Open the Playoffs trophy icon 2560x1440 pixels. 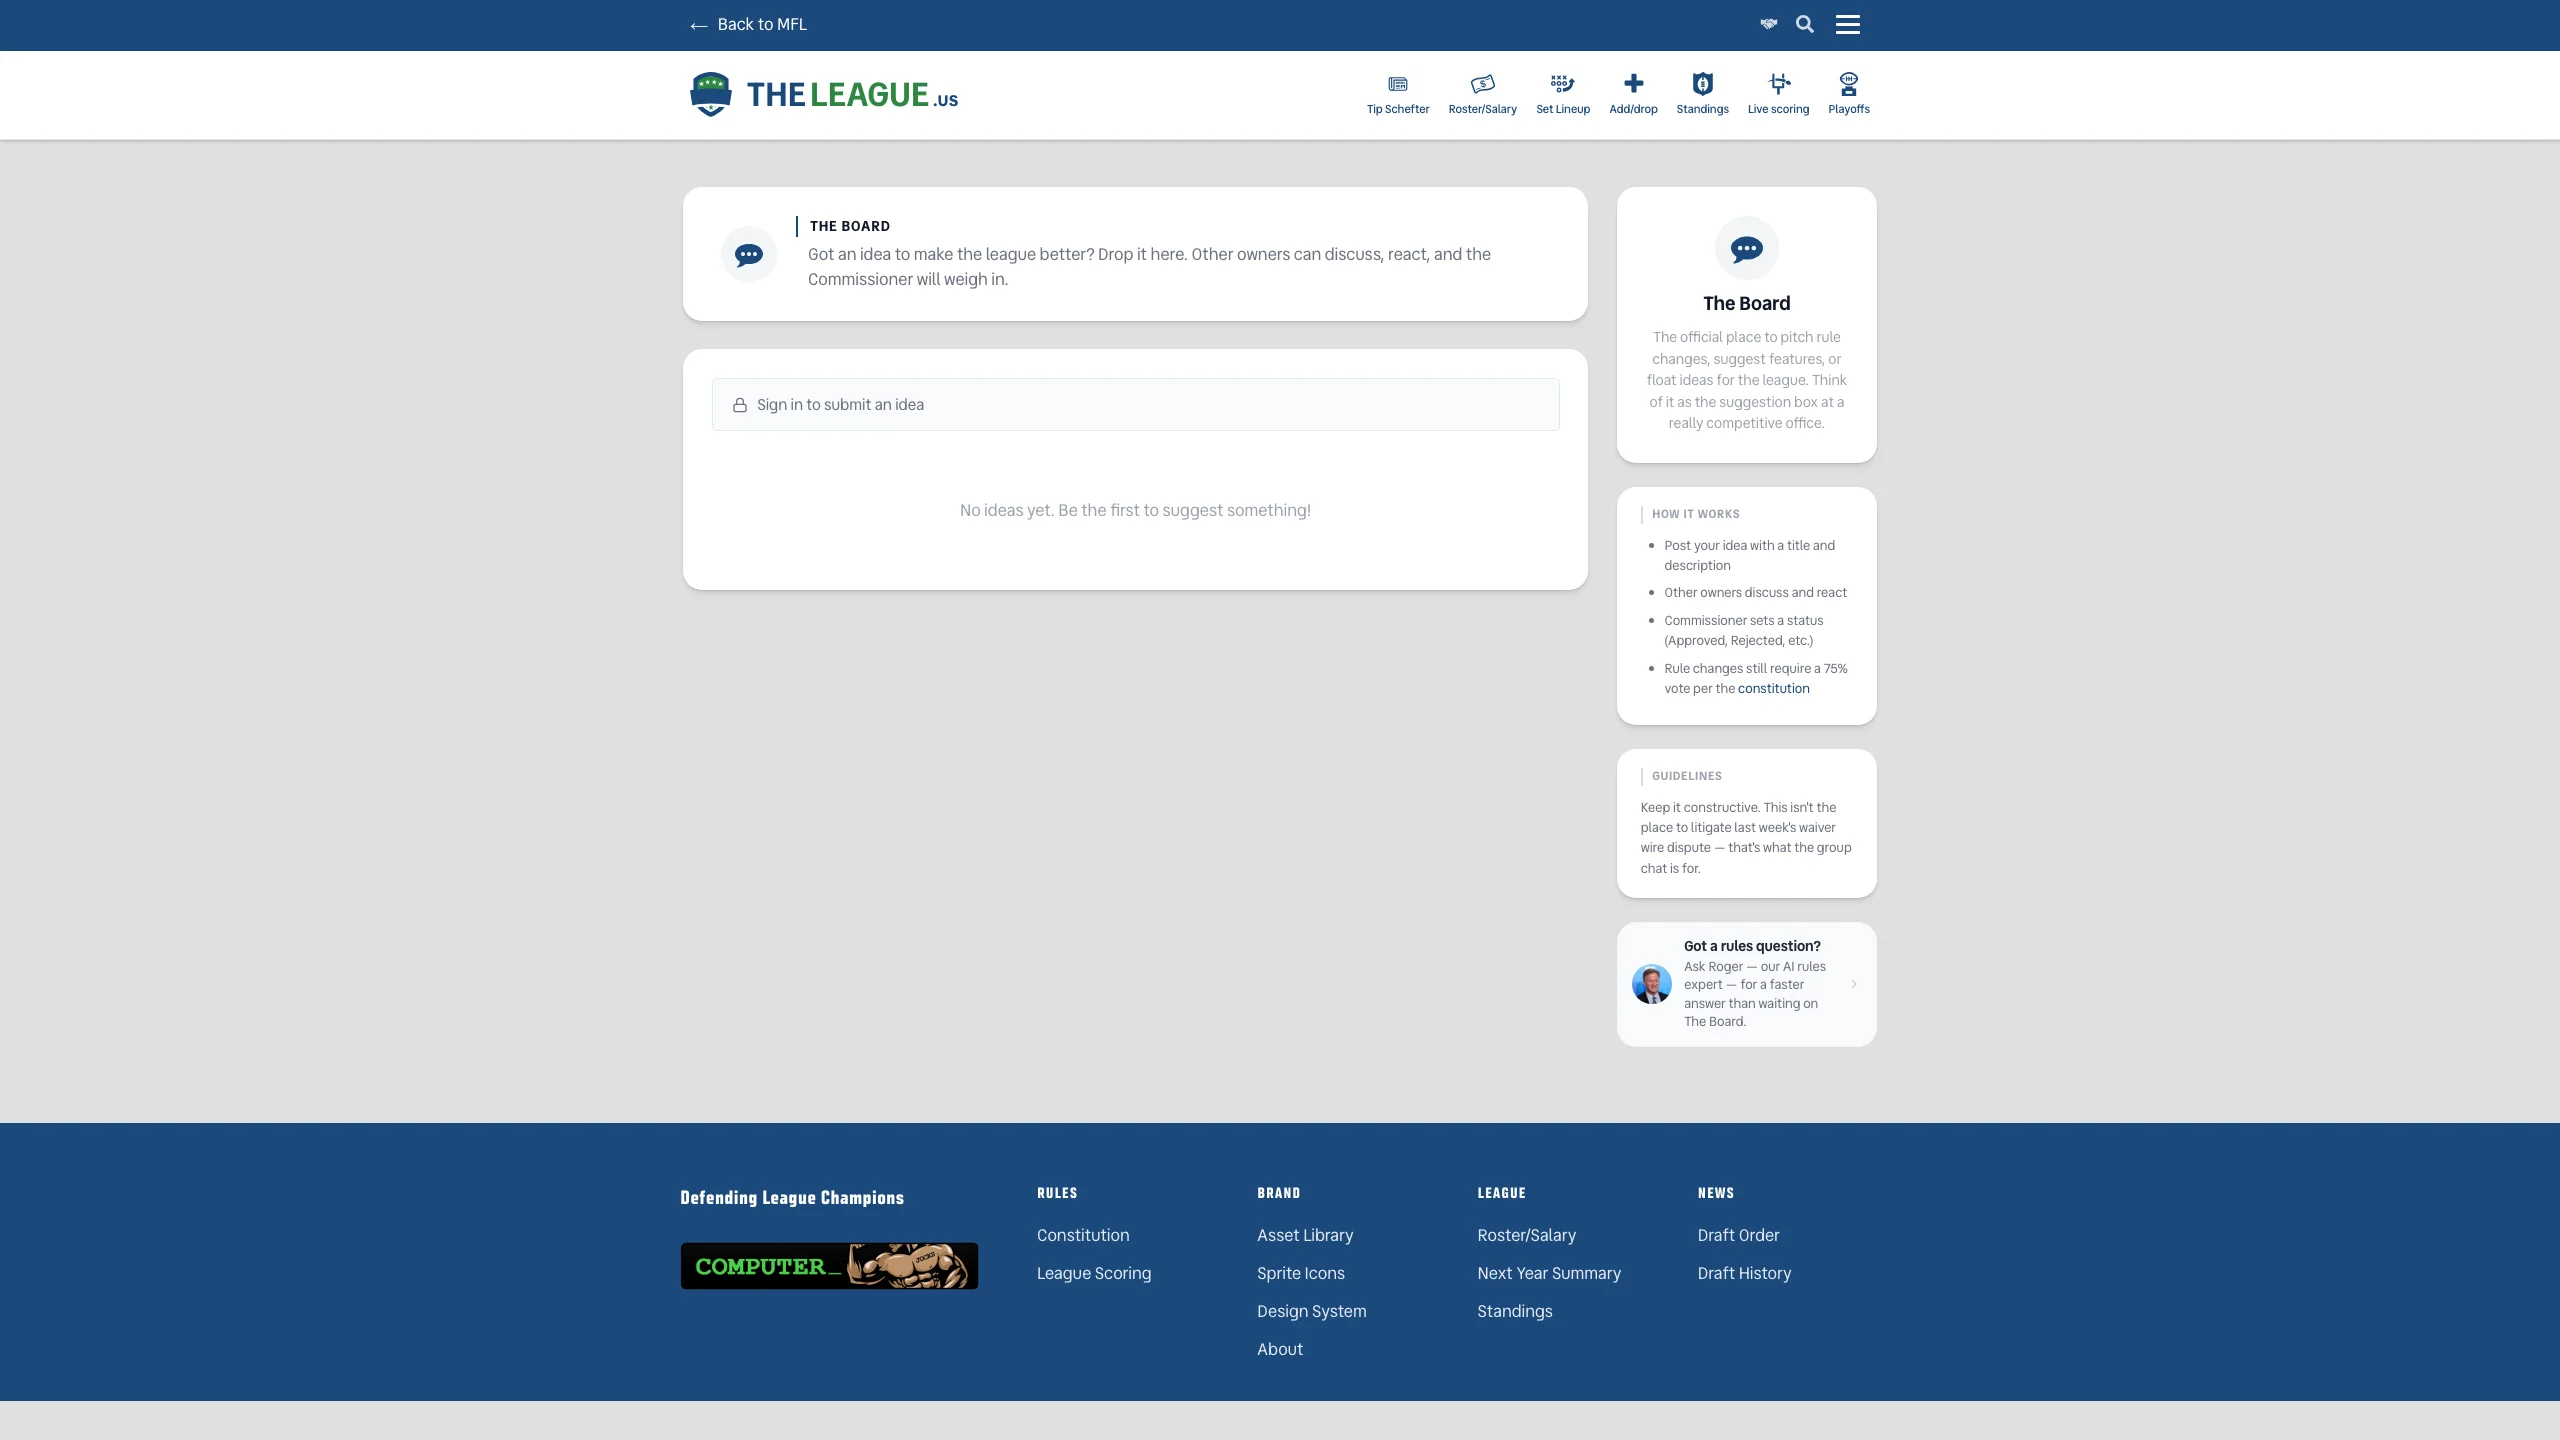tap(1848, 84)
